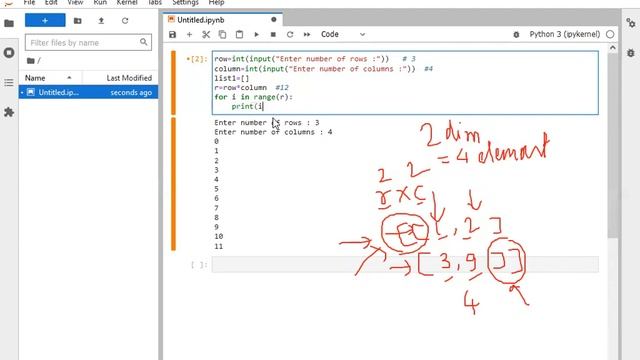This screenshot has width=640, height=360.
Task: Refresh the file browser list
Action: pyautogui.click(x=125, y=20)
